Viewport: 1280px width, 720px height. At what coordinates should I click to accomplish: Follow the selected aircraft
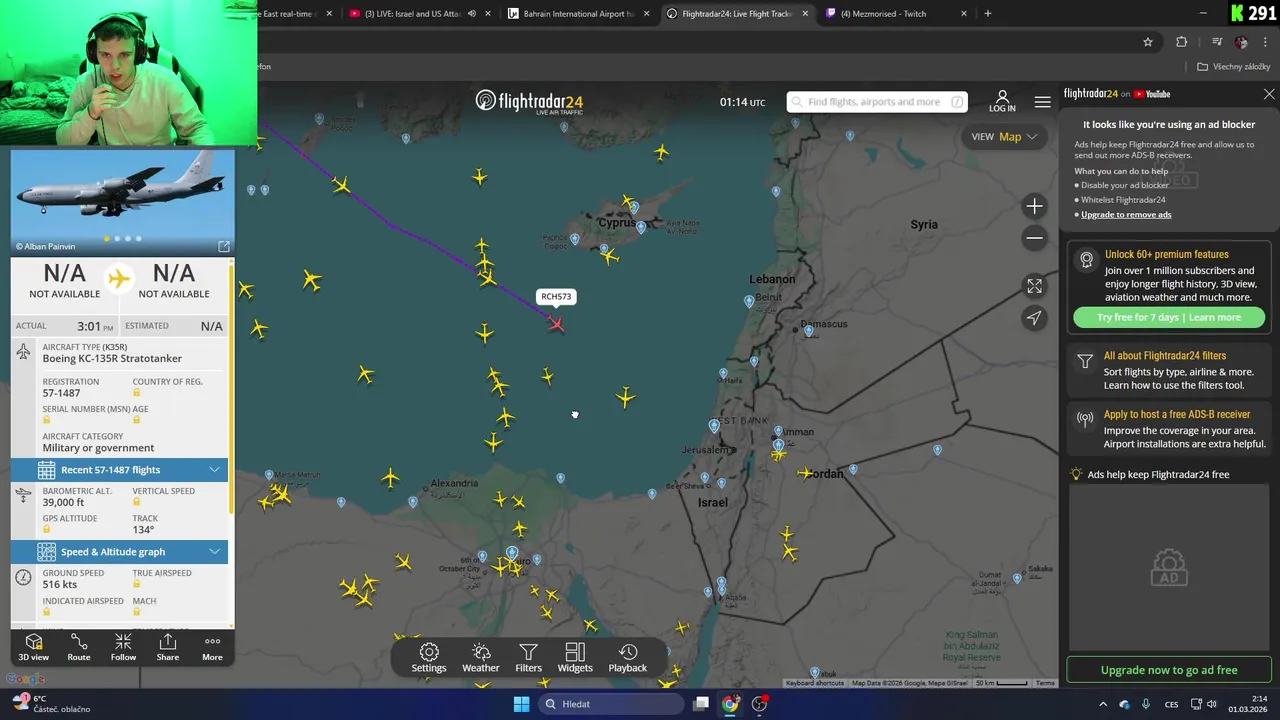click(x=123, y=647)
